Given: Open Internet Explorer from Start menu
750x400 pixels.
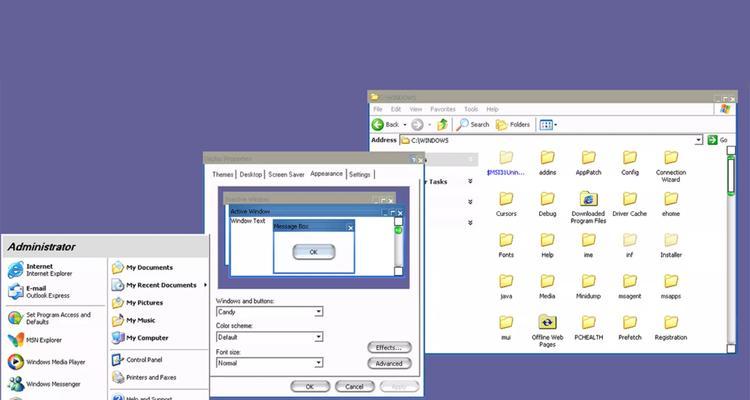Looking at the screenshot, I should 40,270.
